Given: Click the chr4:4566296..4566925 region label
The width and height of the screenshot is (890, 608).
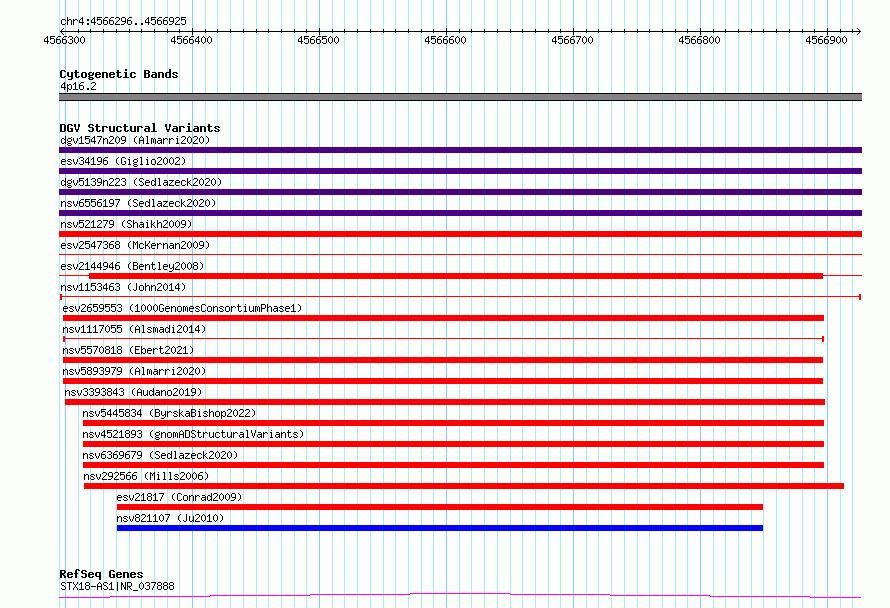Looking at the screenshot, I should point(123,22).
